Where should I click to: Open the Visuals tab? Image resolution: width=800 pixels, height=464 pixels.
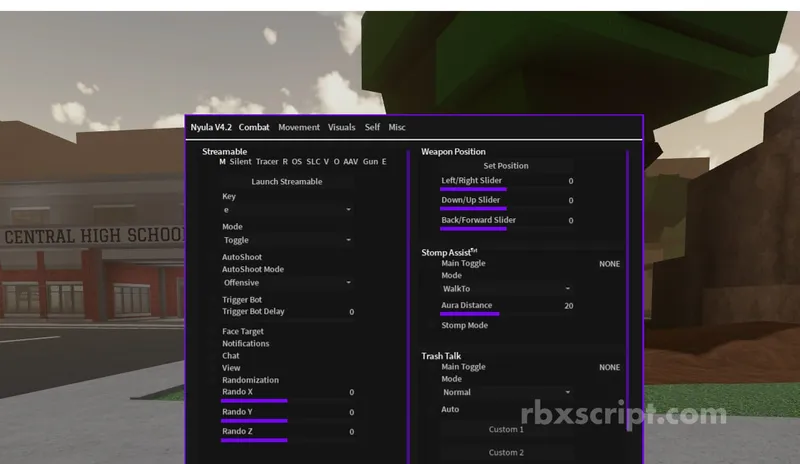[341, 127]
